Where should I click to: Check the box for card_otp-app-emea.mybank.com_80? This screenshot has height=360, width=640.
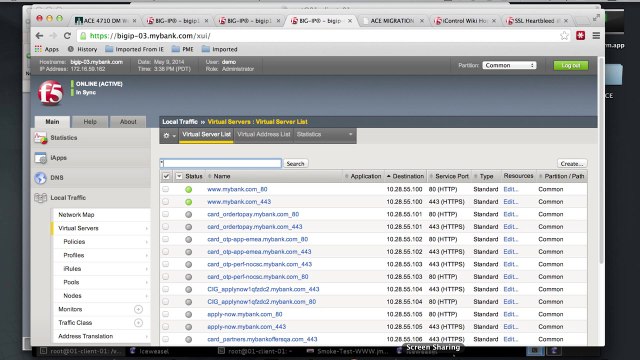tap(165, 239)
